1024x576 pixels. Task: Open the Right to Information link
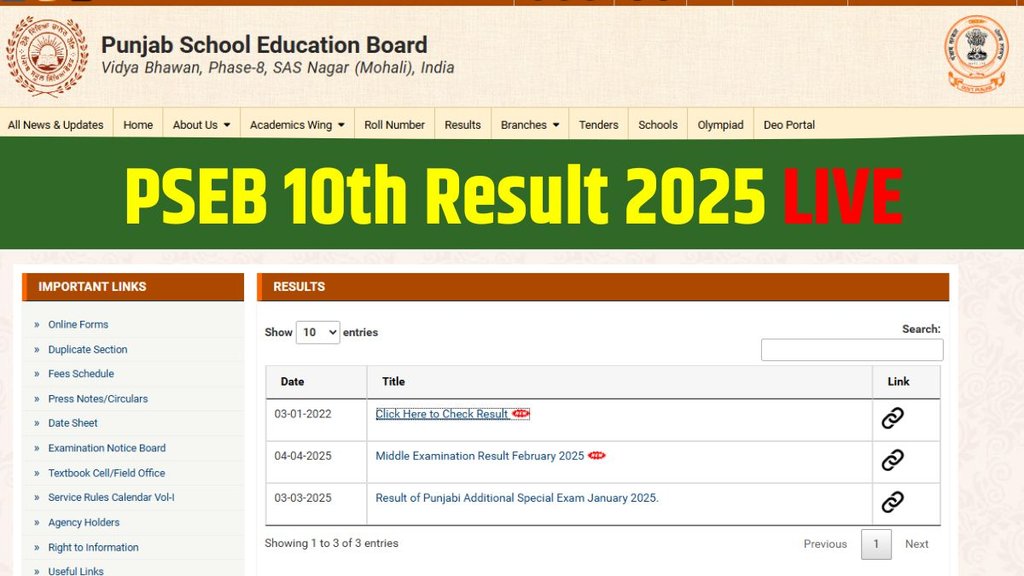point(93,547)
